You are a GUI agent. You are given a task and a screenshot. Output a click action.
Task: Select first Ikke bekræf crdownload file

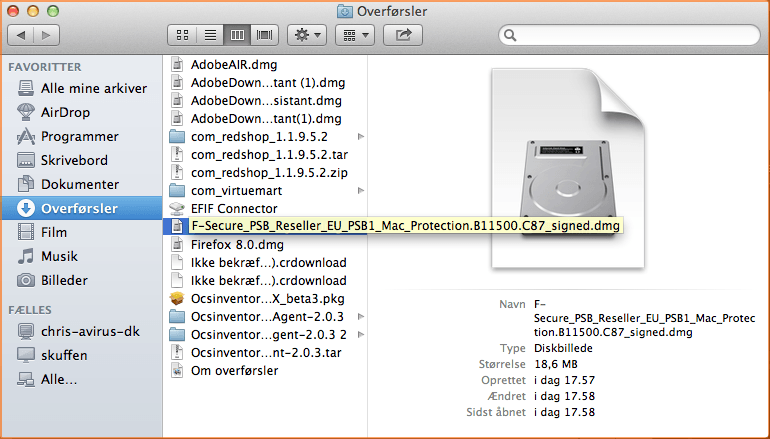coord(265,263)
